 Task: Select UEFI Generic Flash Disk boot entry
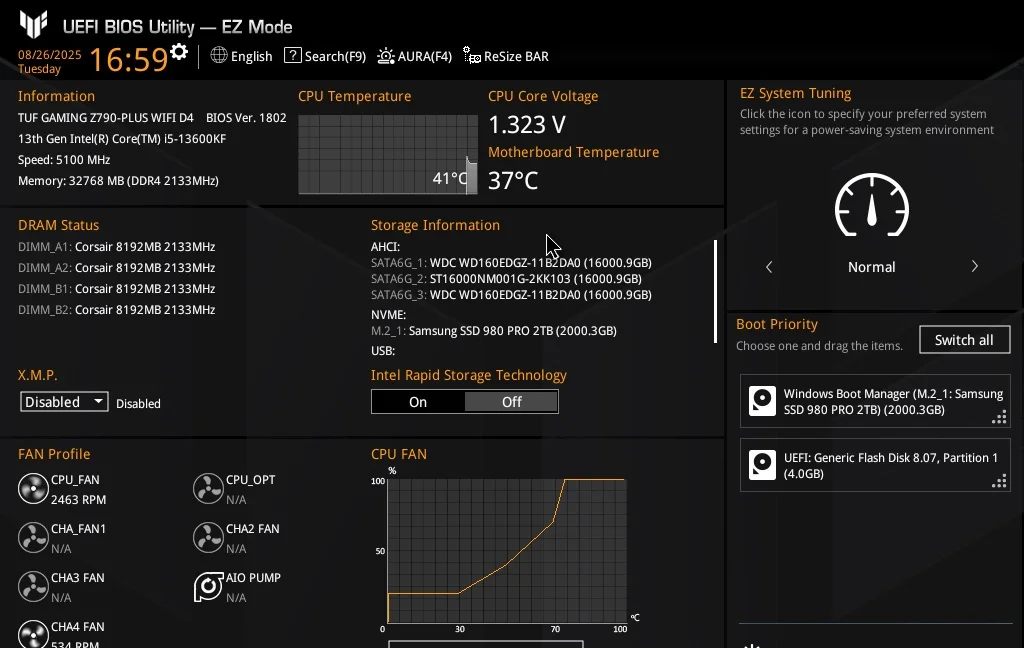tap(875, 465)
